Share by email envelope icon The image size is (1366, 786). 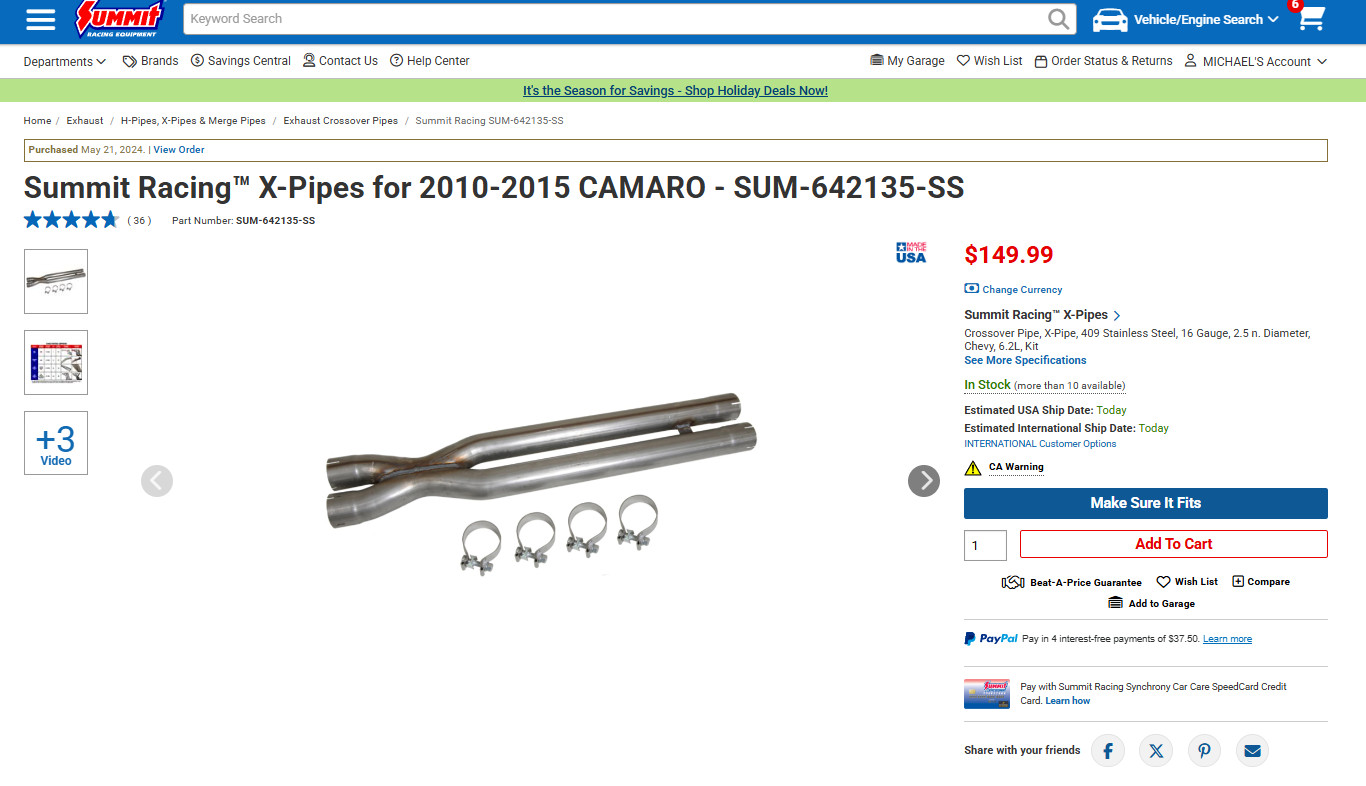click(x=1252, y=751)
